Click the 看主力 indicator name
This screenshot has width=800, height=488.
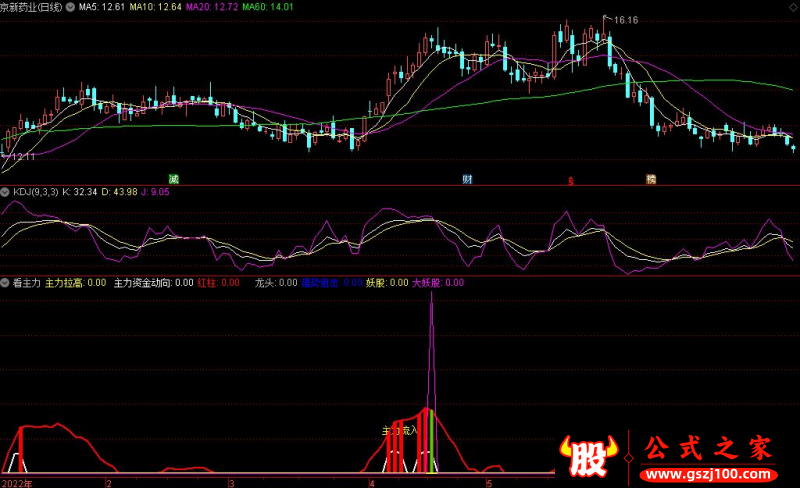pos(26,283)
